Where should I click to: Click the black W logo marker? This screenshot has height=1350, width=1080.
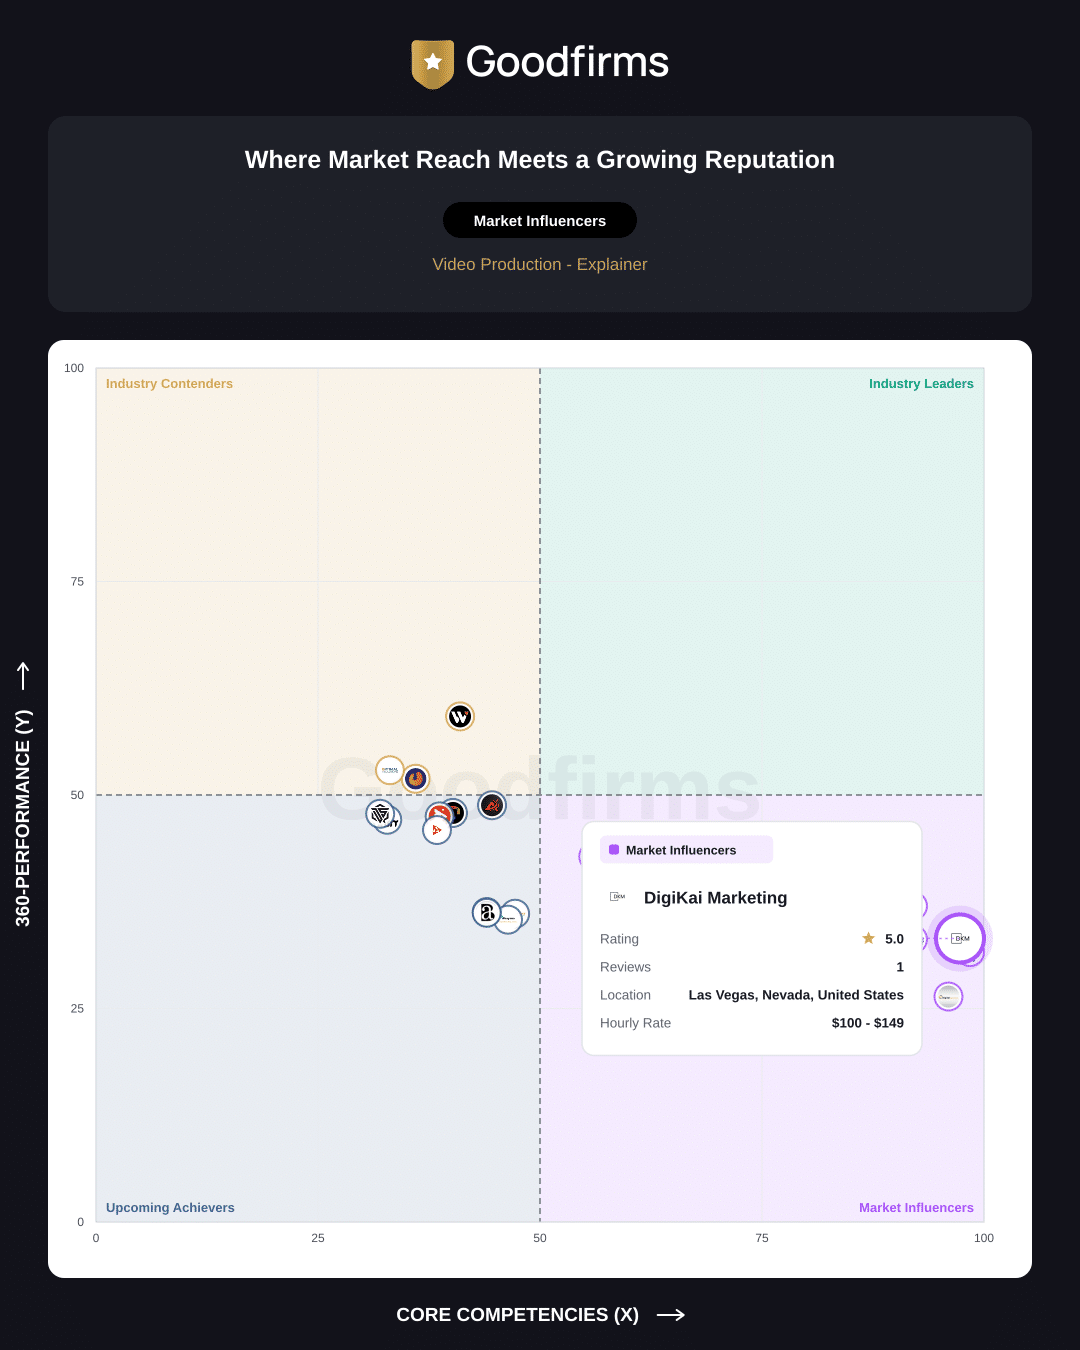point(460,716)
